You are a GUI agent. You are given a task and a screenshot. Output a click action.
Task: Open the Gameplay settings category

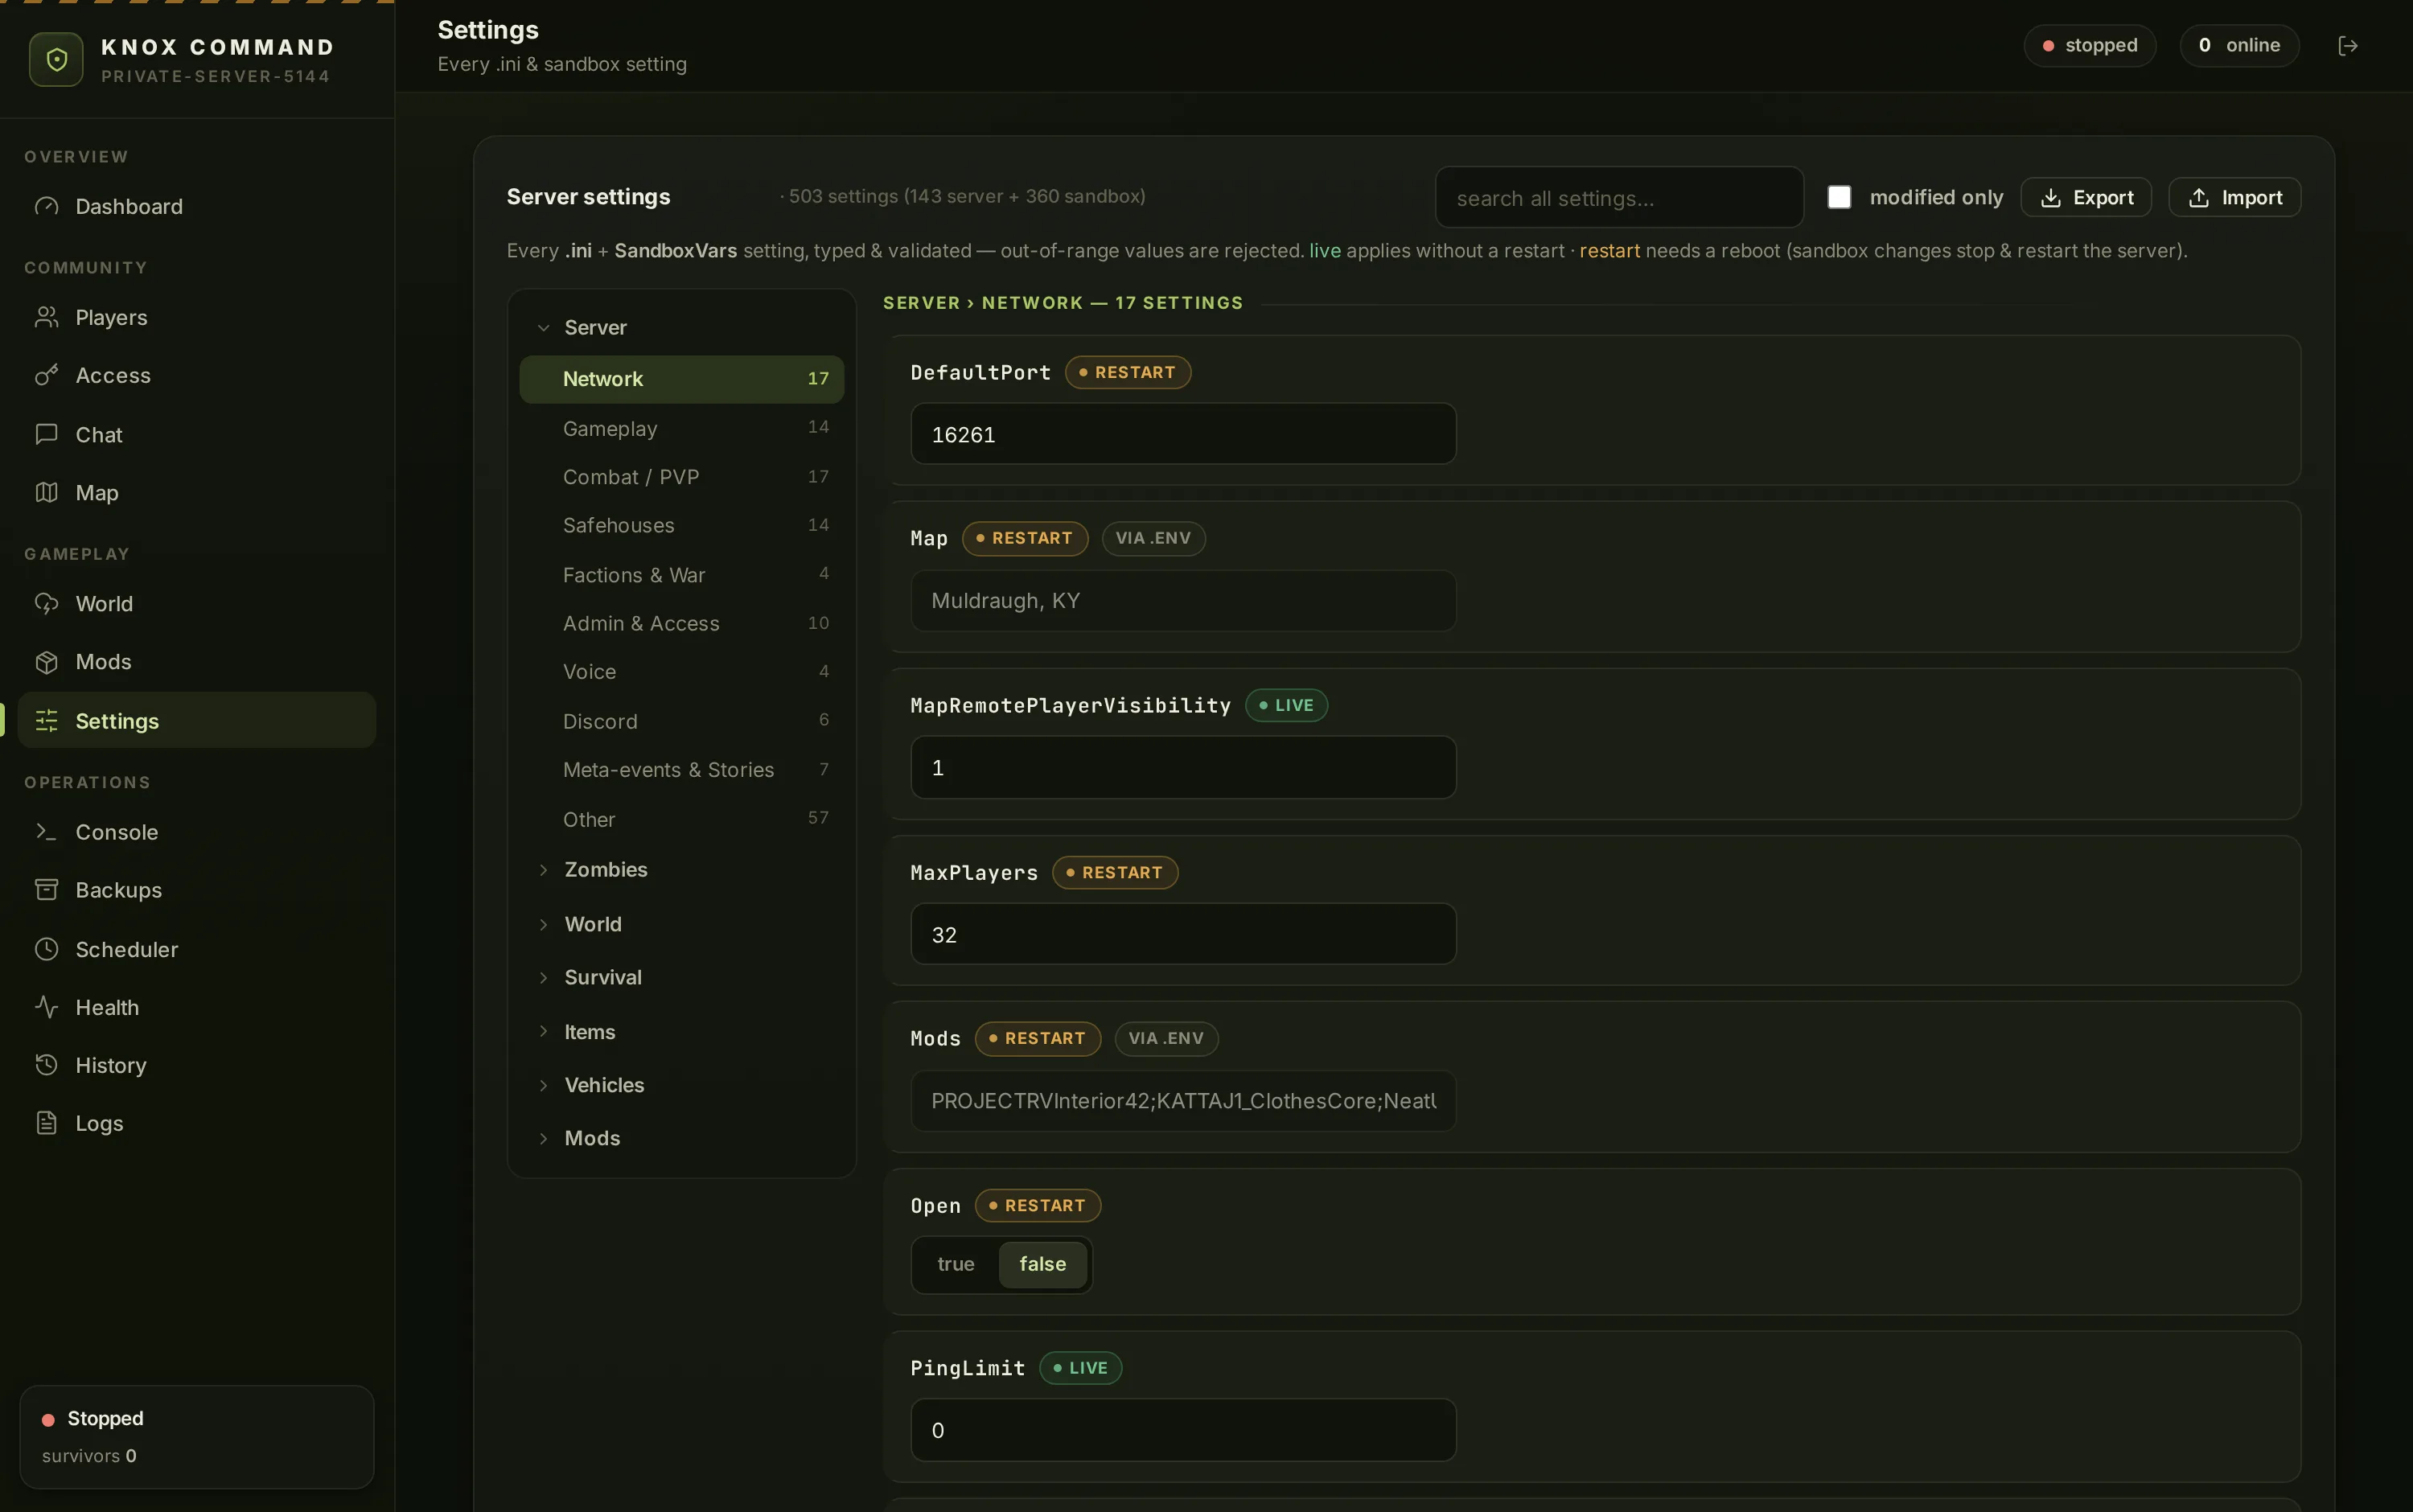tap(682, 428)
